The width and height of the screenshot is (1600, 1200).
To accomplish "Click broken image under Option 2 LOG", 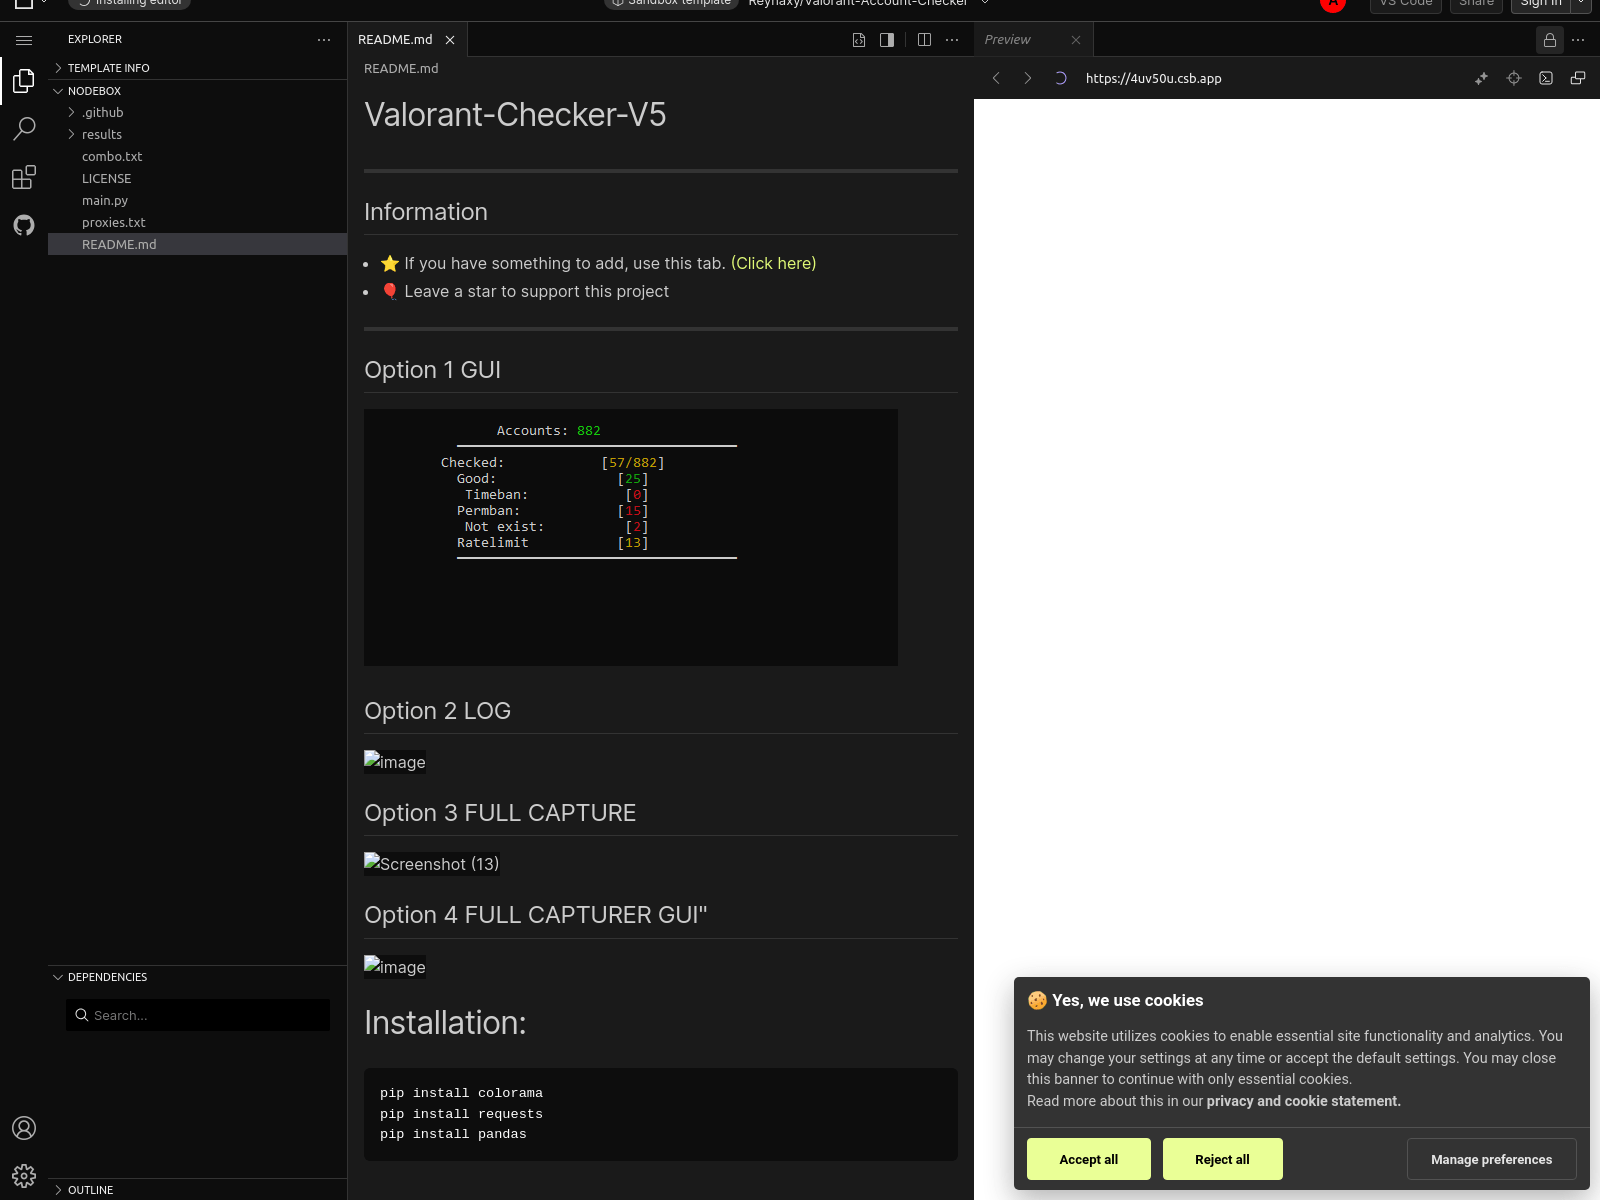I will 395,762.
